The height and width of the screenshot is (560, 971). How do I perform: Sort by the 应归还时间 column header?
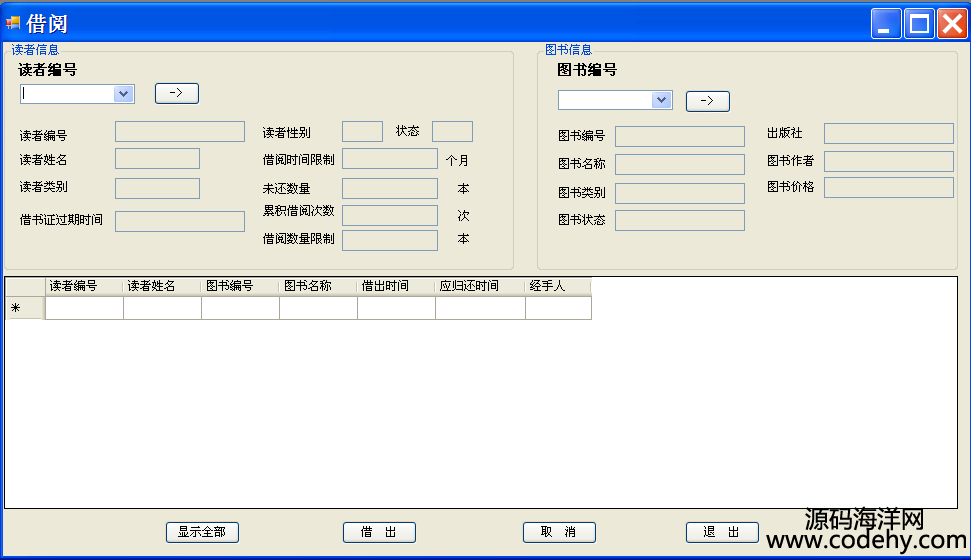coord(481,286)
